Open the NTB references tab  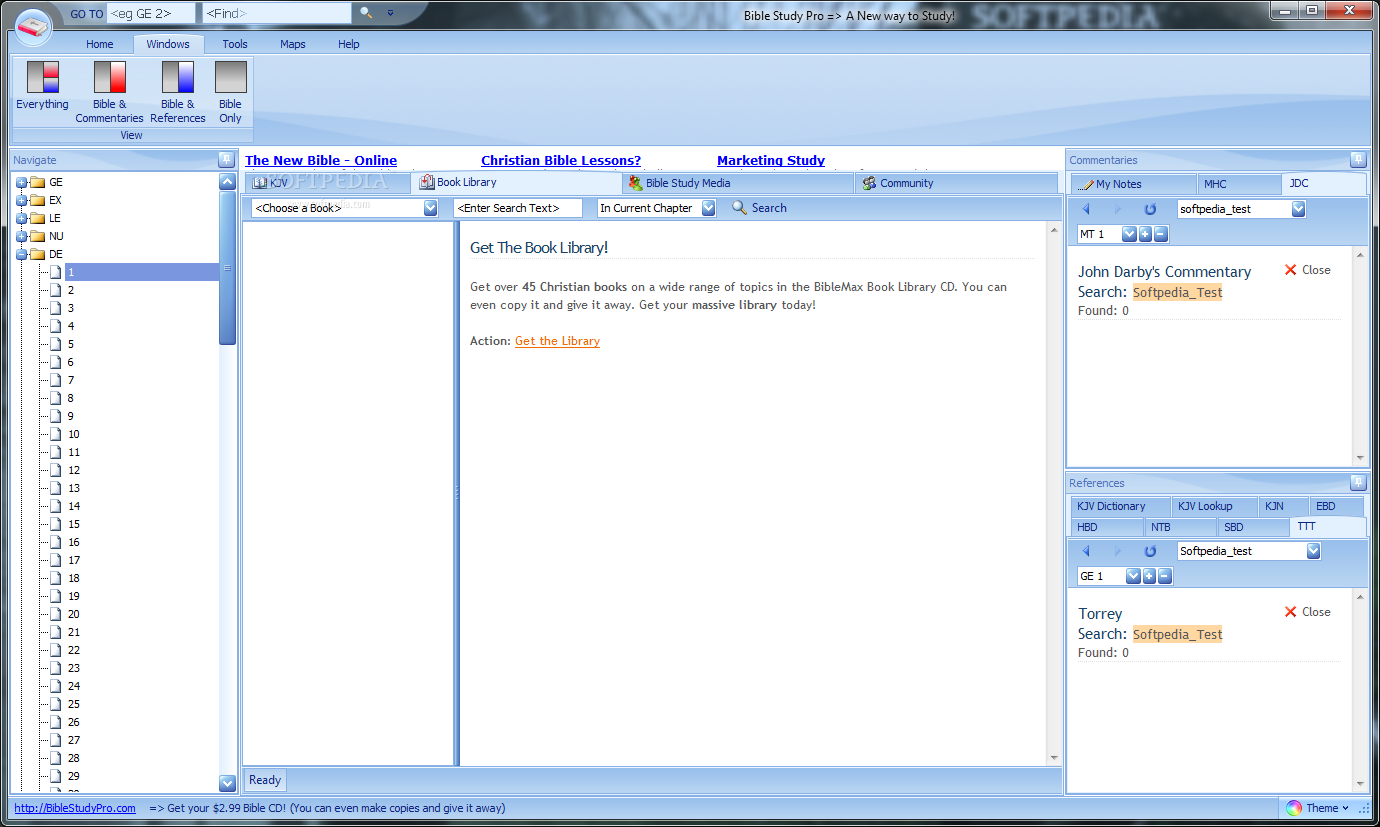point(1180,527)
